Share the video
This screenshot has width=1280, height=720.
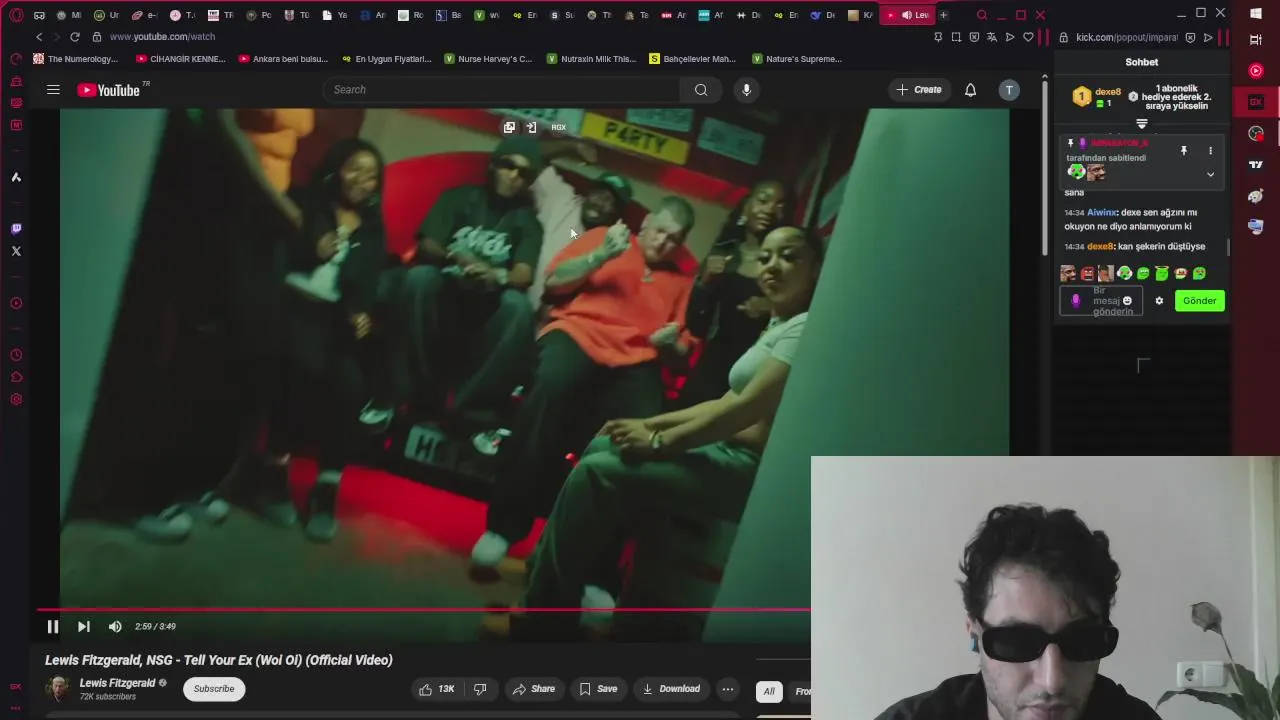click(533, 689)
